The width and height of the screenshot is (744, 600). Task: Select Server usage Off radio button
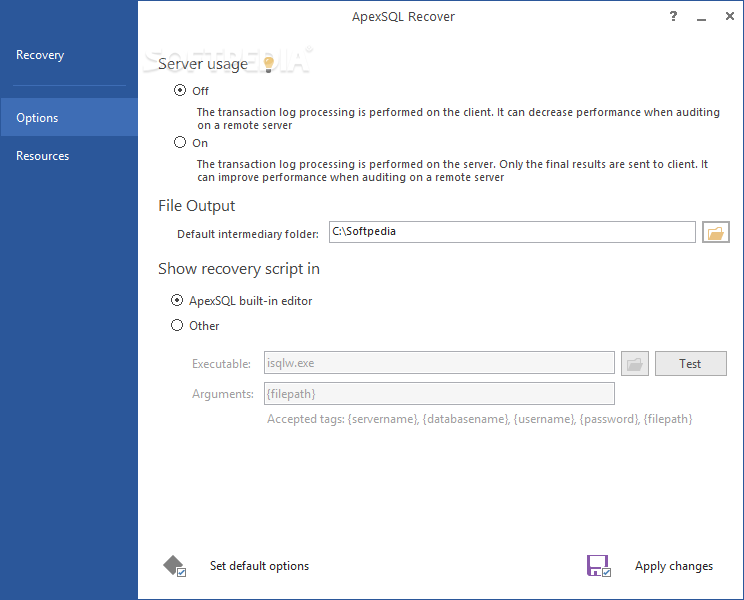pyautogui.click(x=180, y=90)
